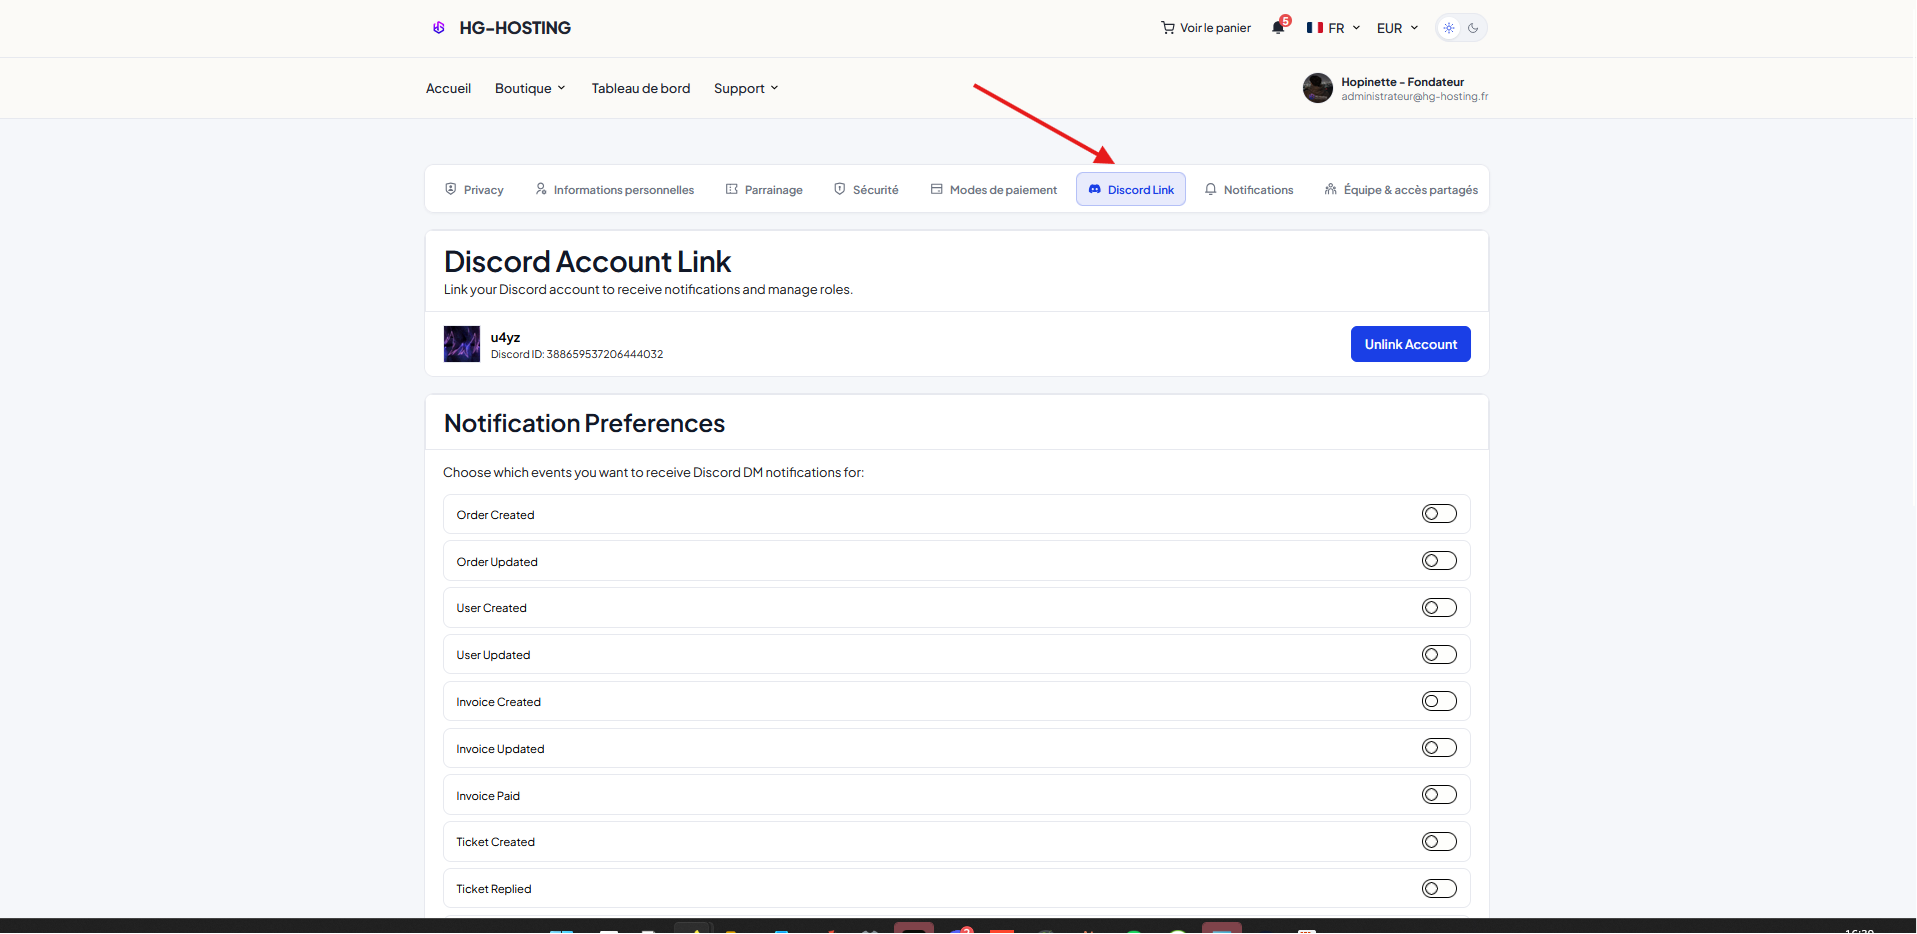The width and height of the screenshot is (1917, 934).
Task: Click the HG-HOSTING logo icon
Action: coord(438,28)
